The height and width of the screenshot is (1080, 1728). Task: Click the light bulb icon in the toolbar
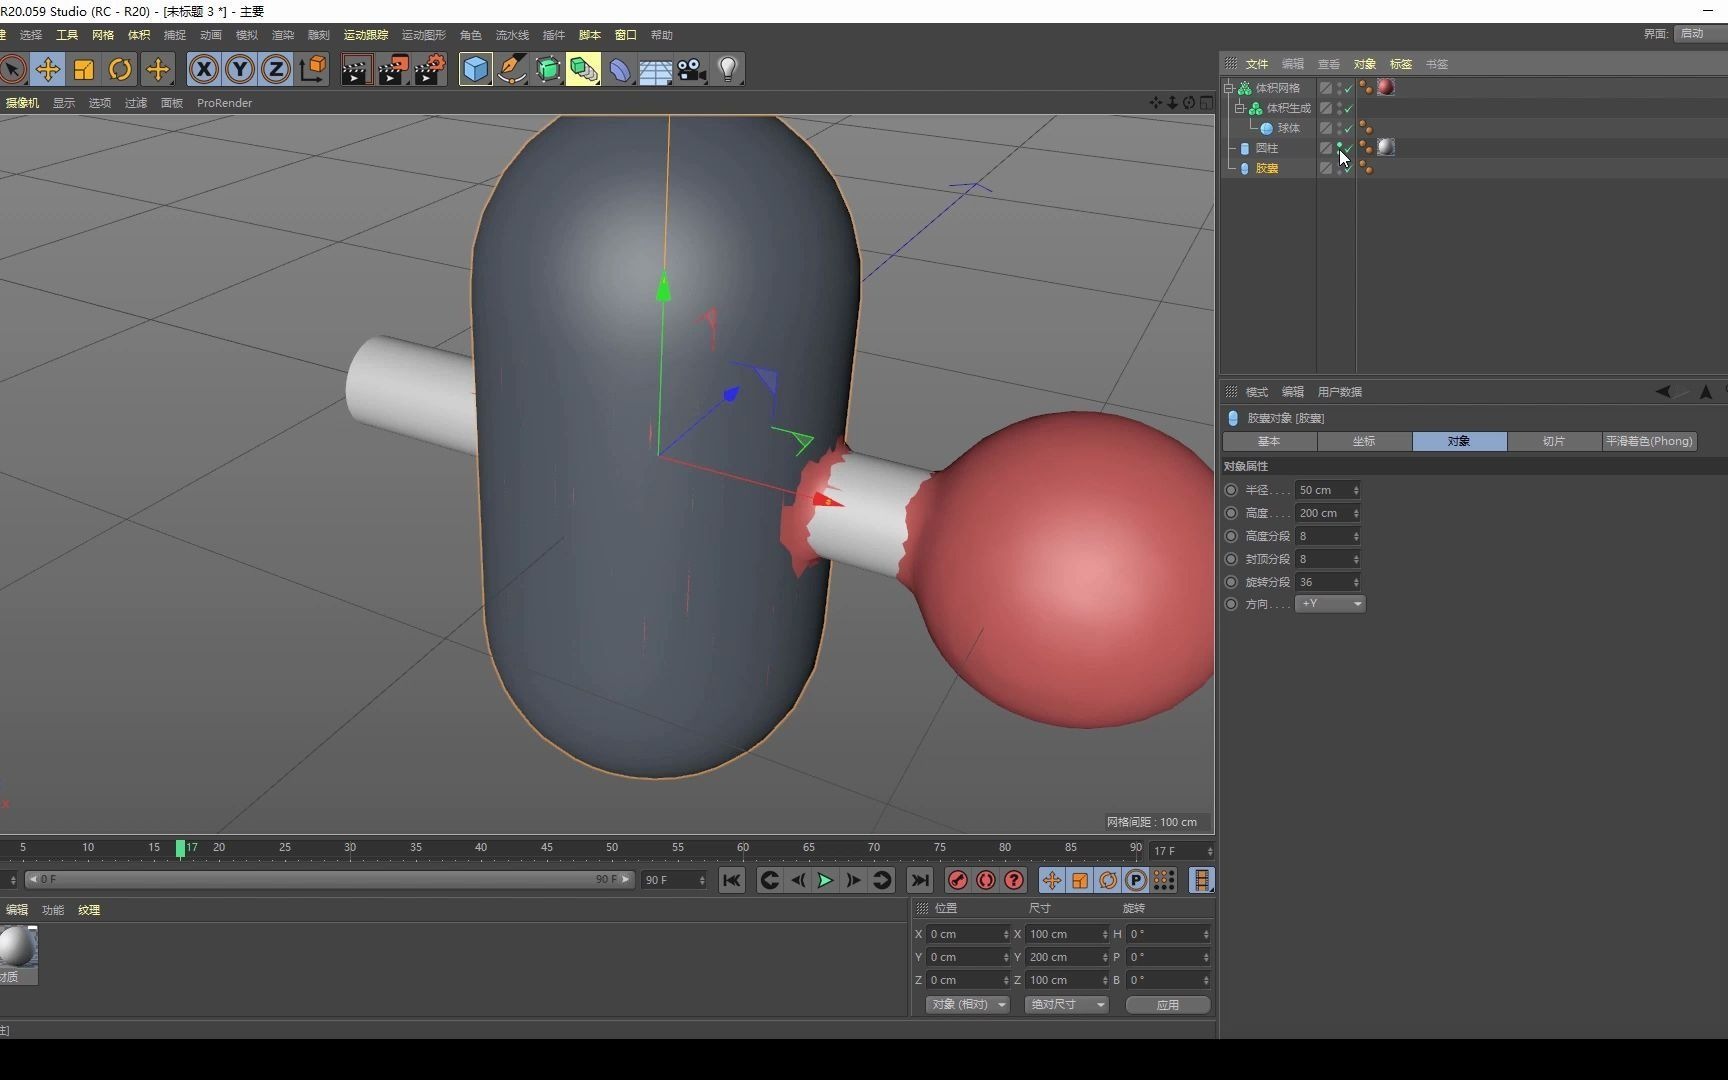[x=729, y=69]
